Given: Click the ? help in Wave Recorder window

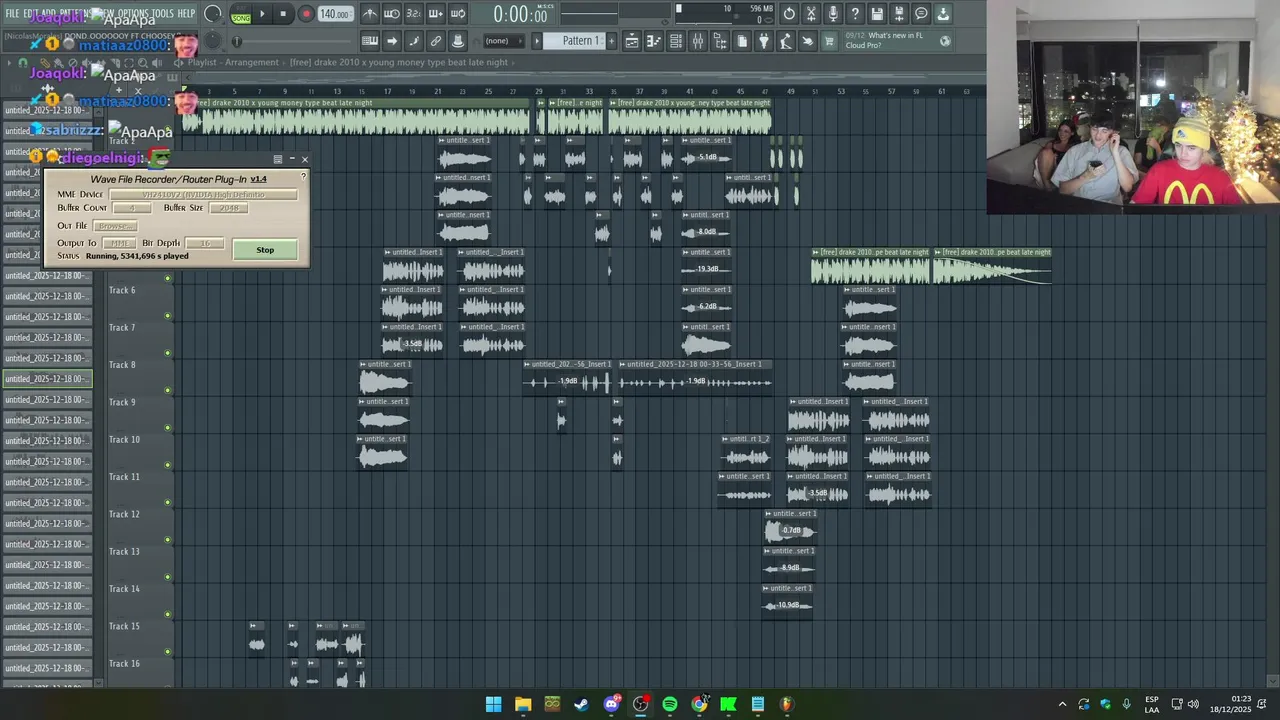Looking at the screenshot, I should coord(303,176).
